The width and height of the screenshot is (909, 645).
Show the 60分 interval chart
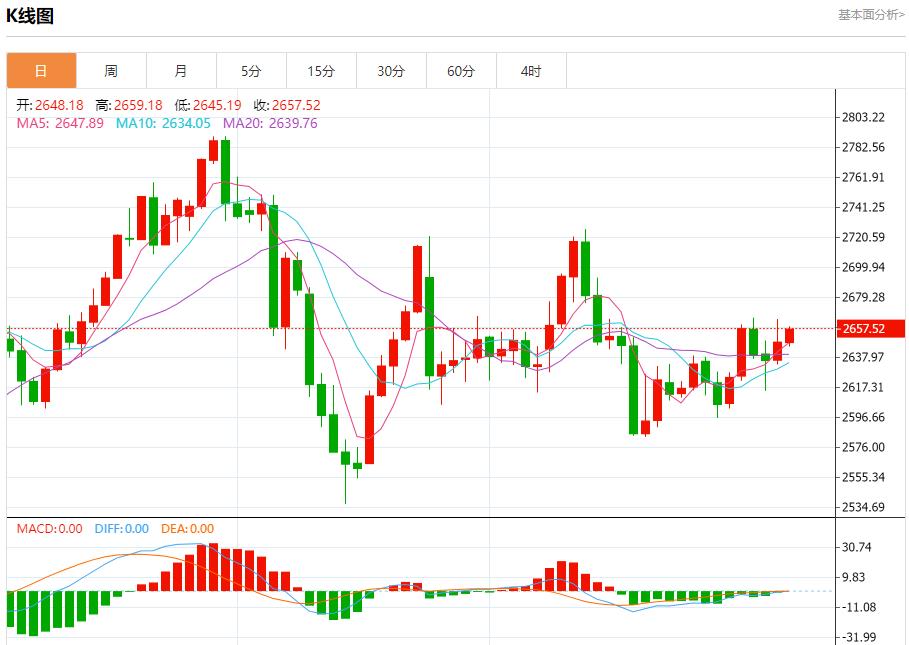(x=461, y=71)
